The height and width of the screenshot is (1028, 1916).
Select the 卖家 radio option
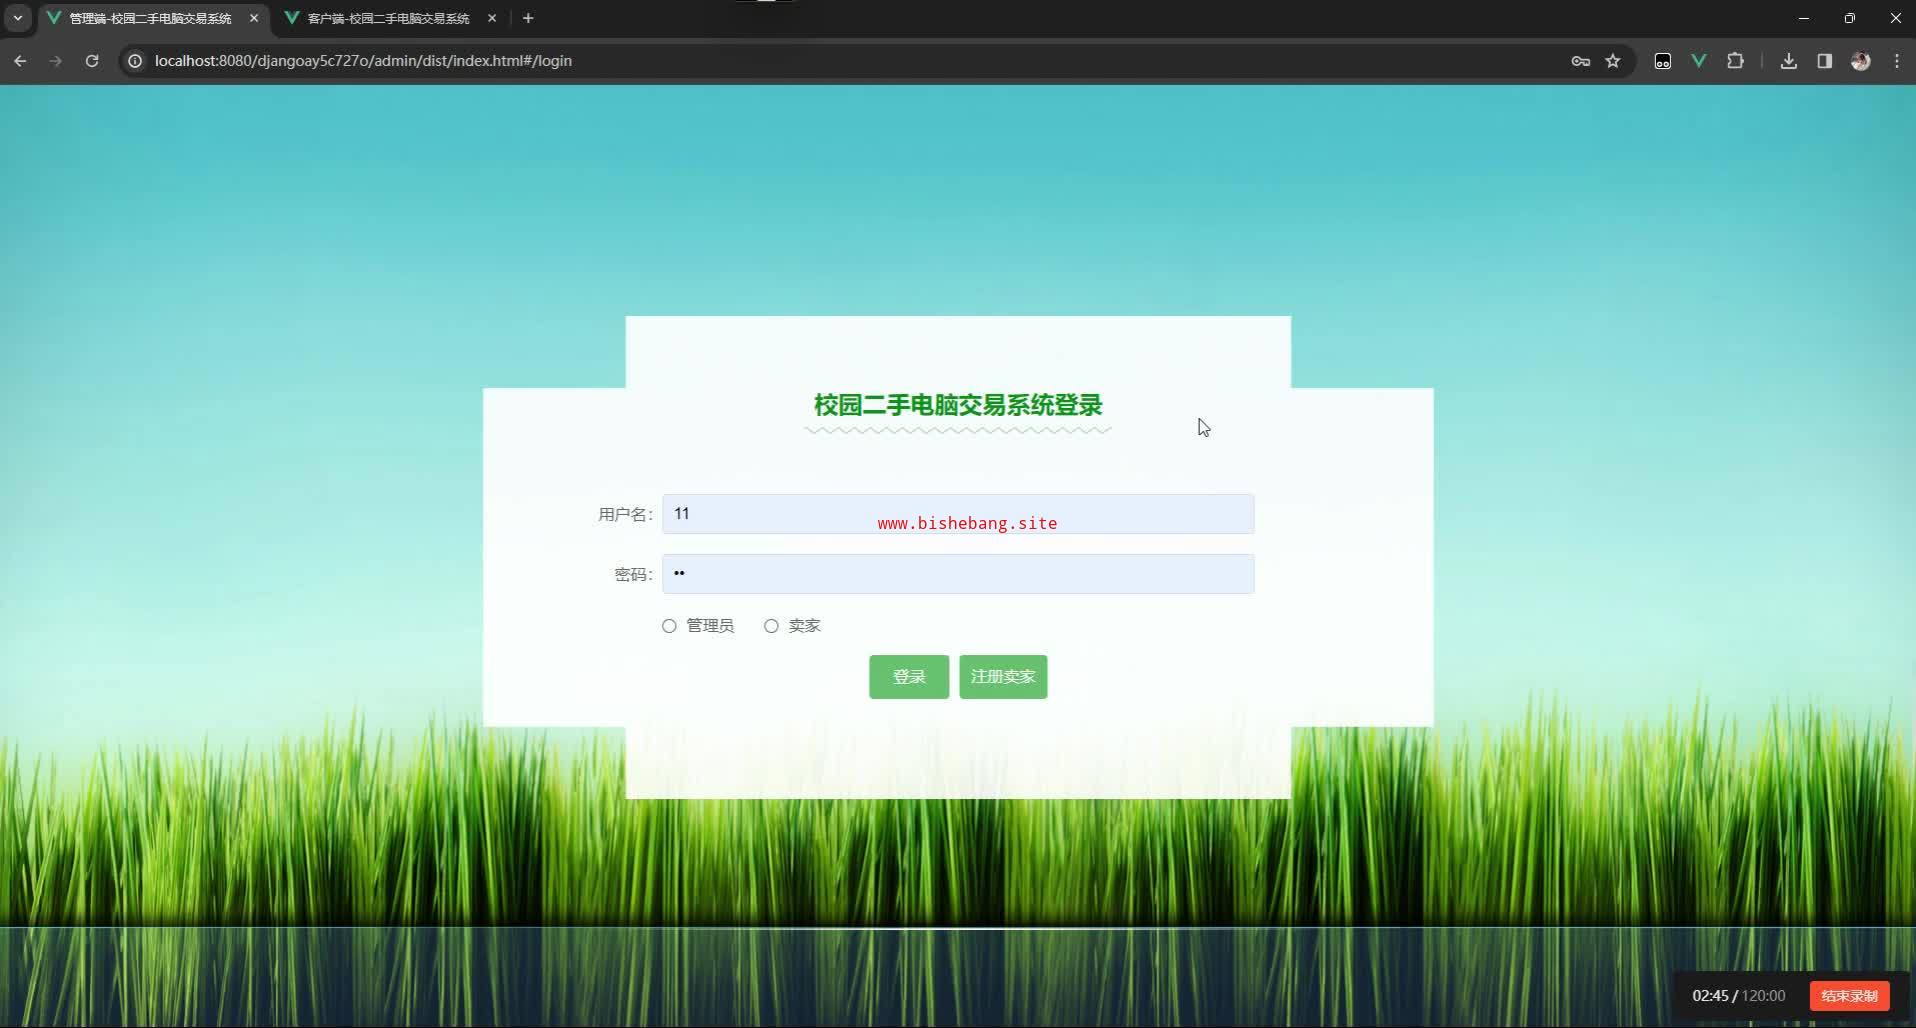pyautogui.click(x=771, y=626)
